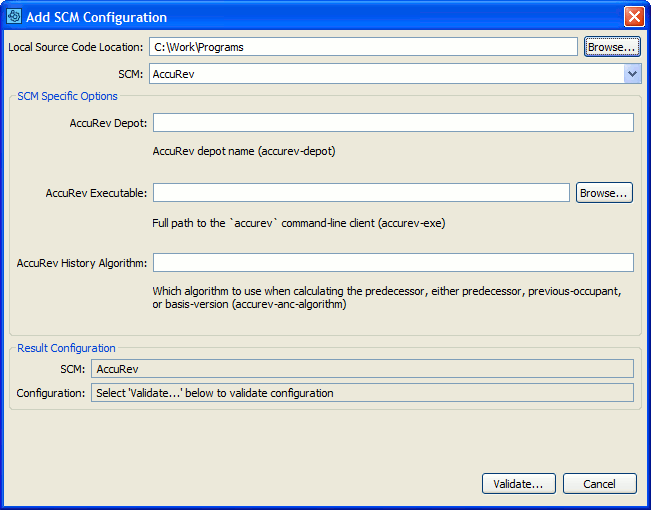Expand the SCM dropdown arrow
This screenshot has width=651, height=510.
[x=632, y=73]
